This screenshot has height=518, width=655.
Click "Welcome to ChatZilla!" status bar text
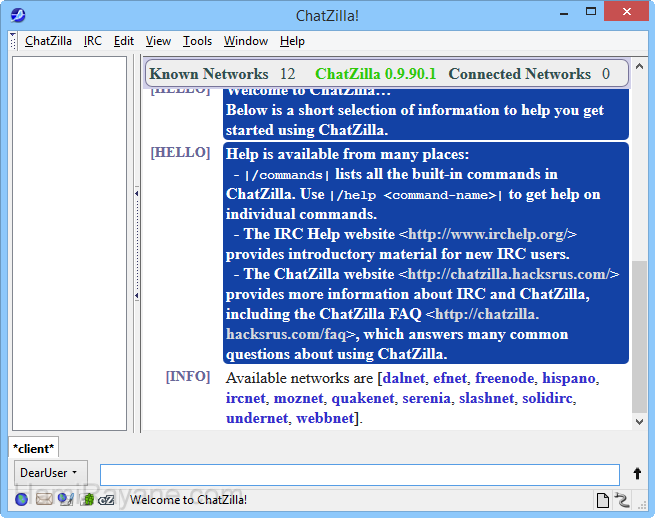click(188, 500)
